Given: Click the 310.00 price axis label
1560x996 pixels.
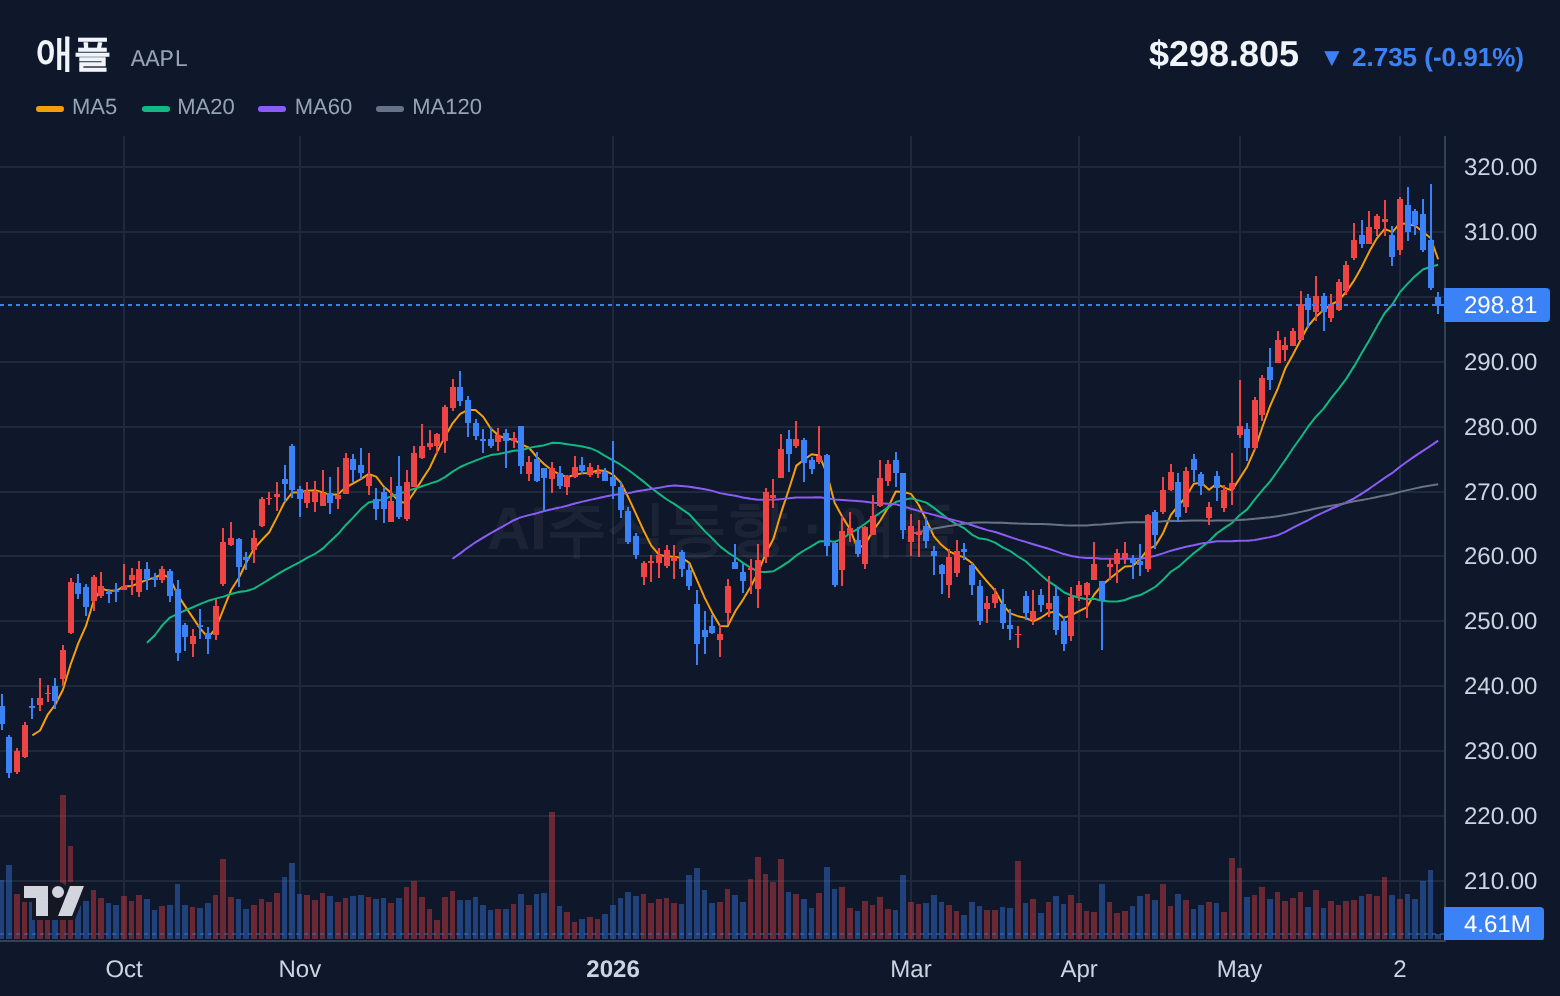Looking at the screenshot, I should [x=1500, y=232].
